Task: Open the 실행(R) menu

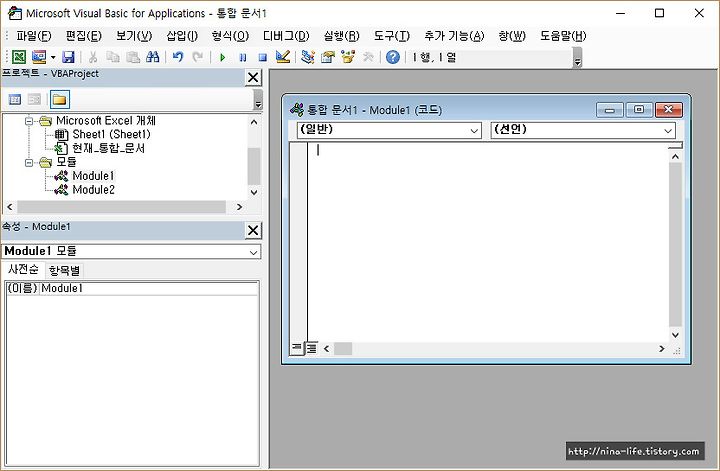Action: [342, 36]
